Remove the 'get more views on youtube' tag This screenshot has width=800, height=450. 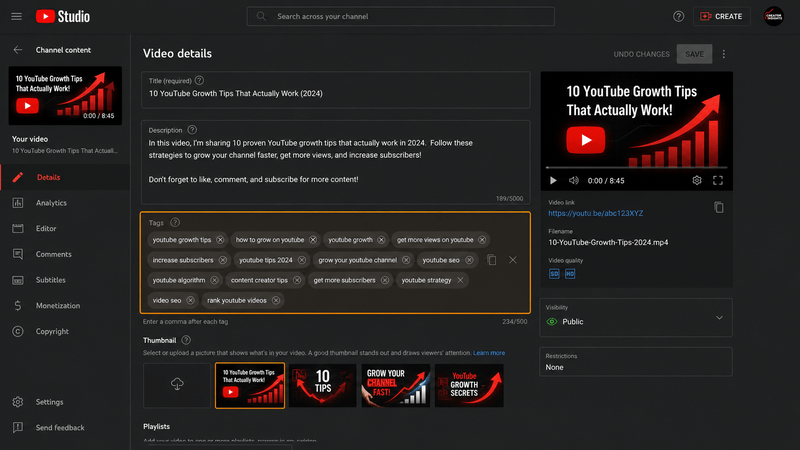tap(482, 240)
